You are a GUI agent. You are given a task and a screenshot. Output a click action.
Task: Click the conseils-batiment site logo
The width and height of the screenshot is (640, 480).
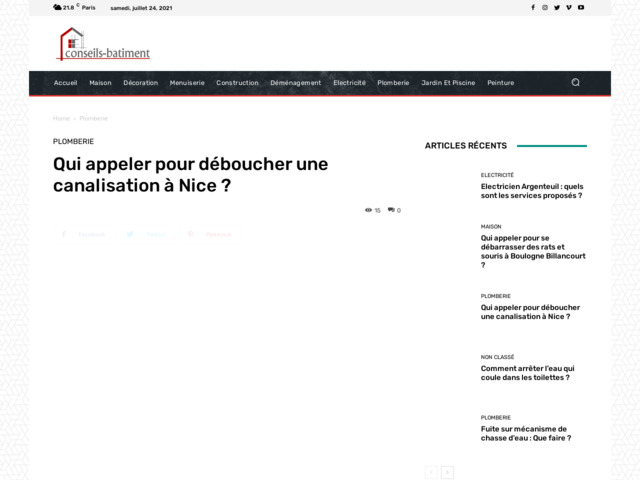point(103,44)
